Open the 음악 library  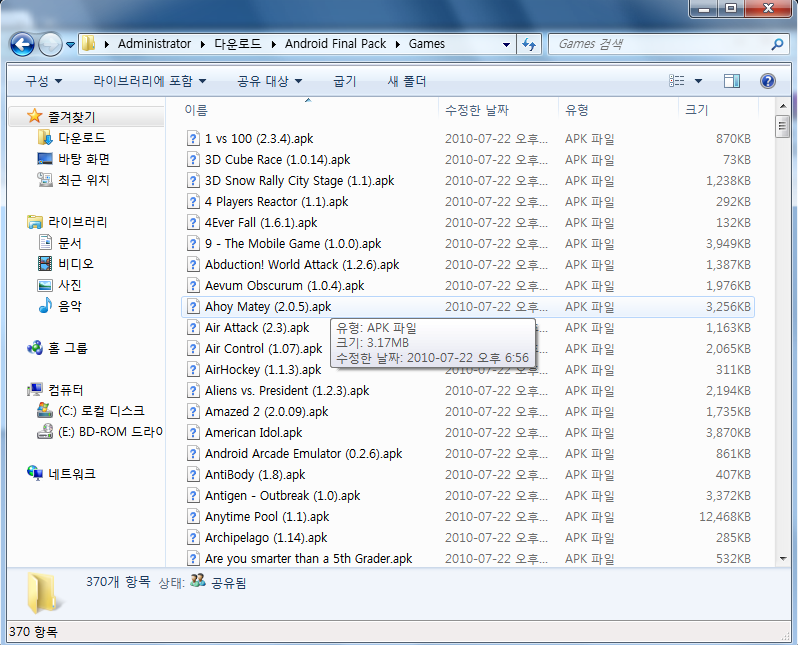(x=60, y=306)
